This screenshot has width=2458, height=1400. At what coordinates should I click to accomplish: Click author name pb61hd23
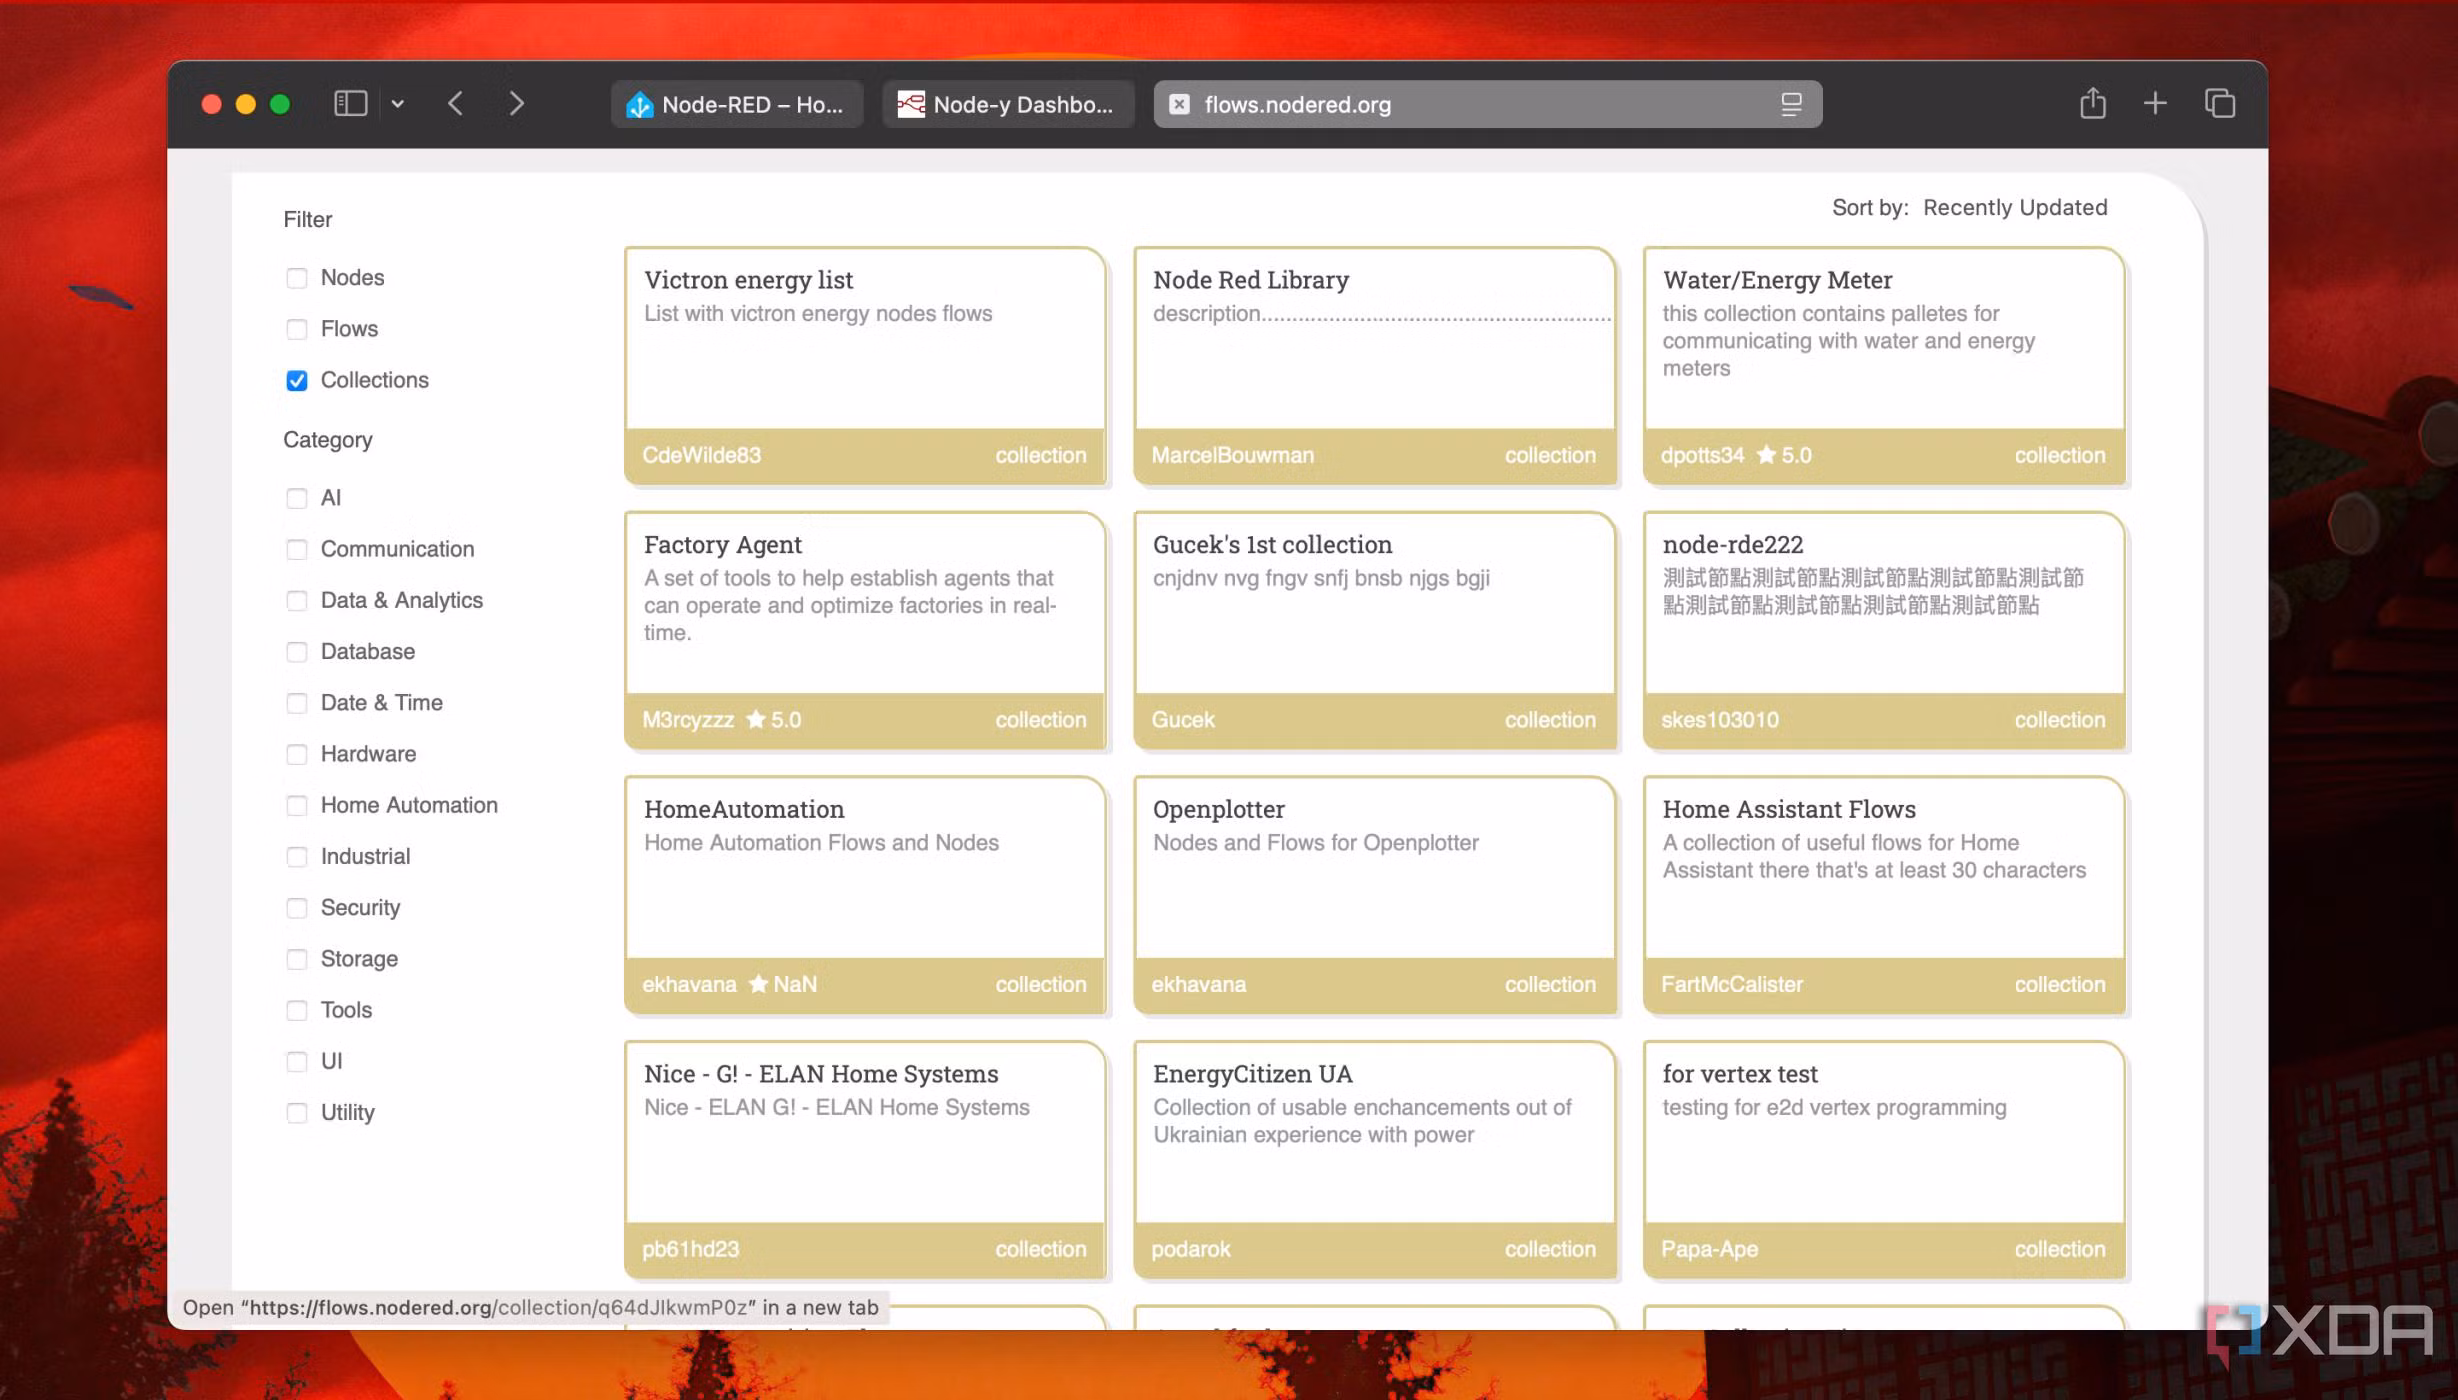pyautogui.click(x=690, y=1249)
